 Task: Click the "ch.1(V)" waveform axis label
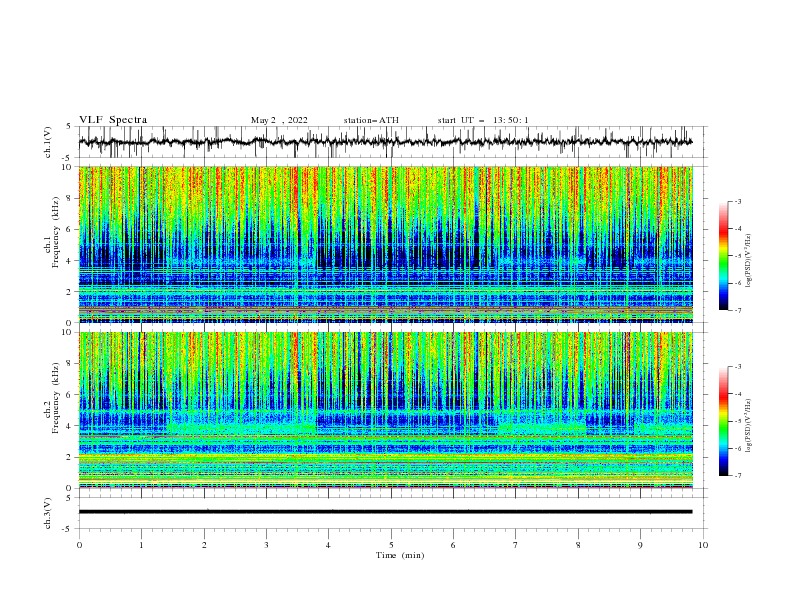(x=48, y=142)
